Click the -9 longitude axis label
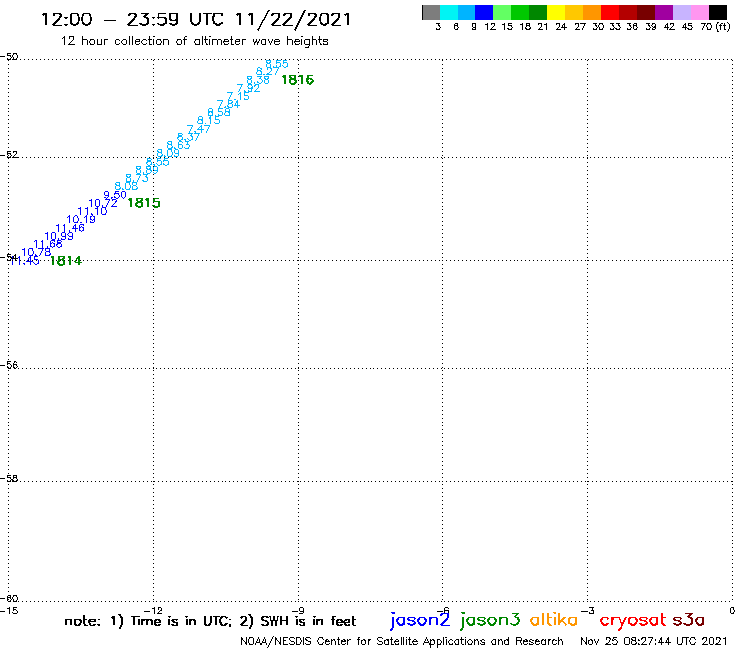 click(x=298, y=611)
